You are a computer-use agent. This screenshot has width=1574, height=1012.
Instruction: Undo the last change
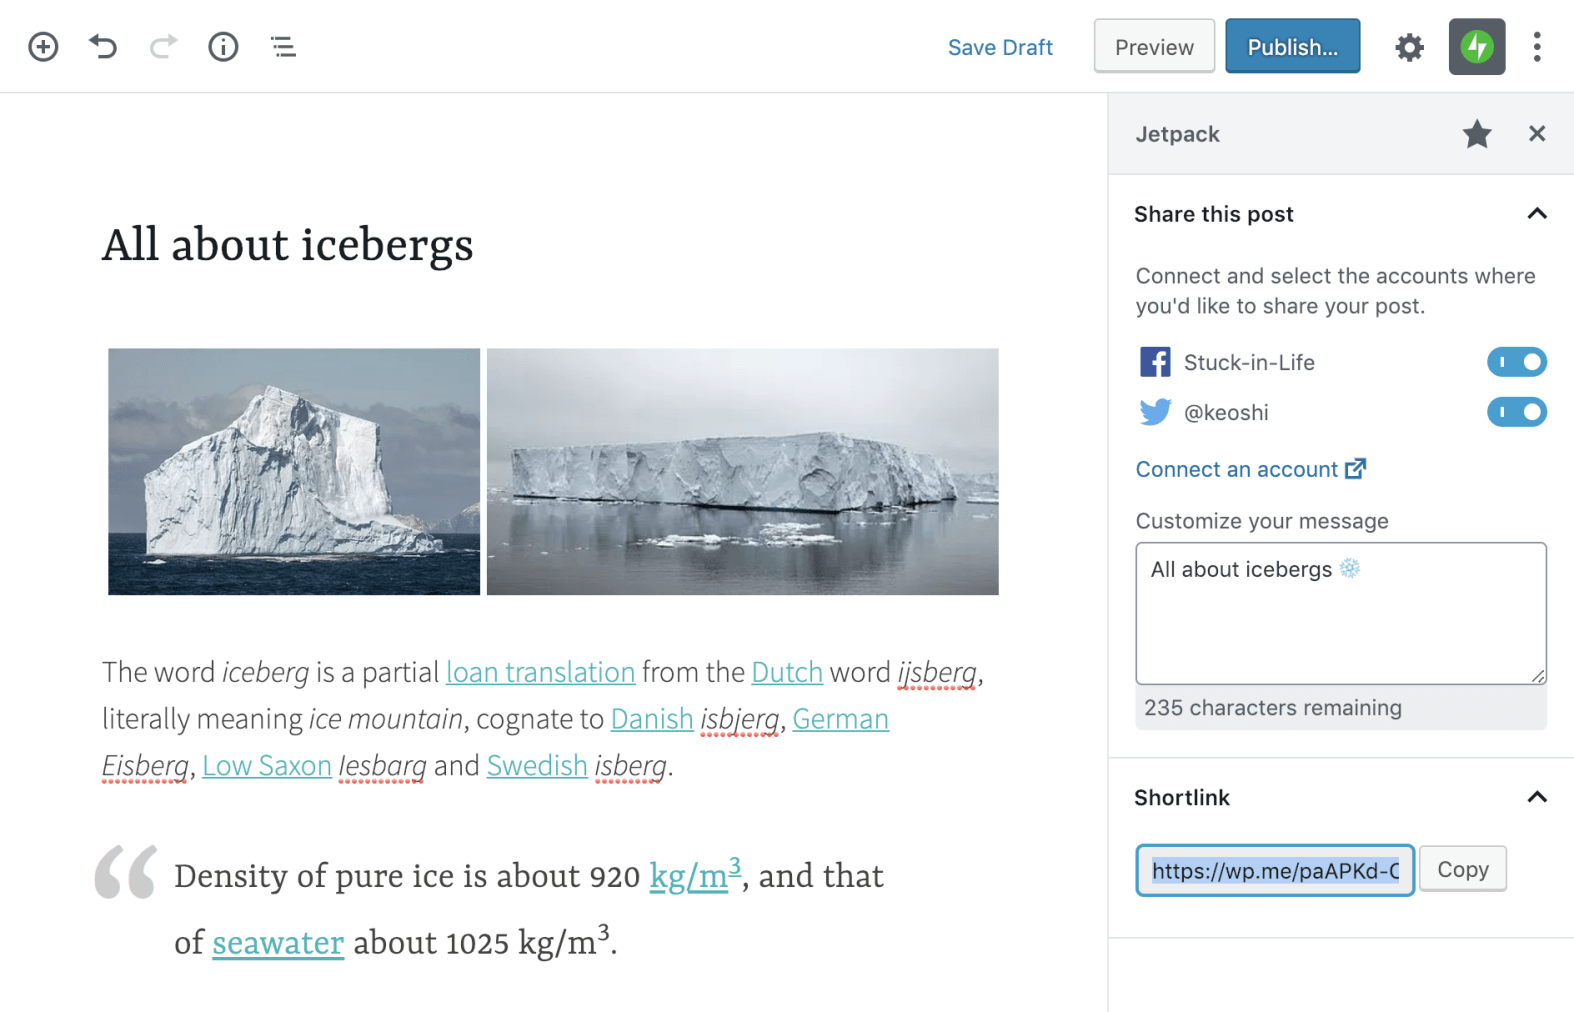[103, 47]
